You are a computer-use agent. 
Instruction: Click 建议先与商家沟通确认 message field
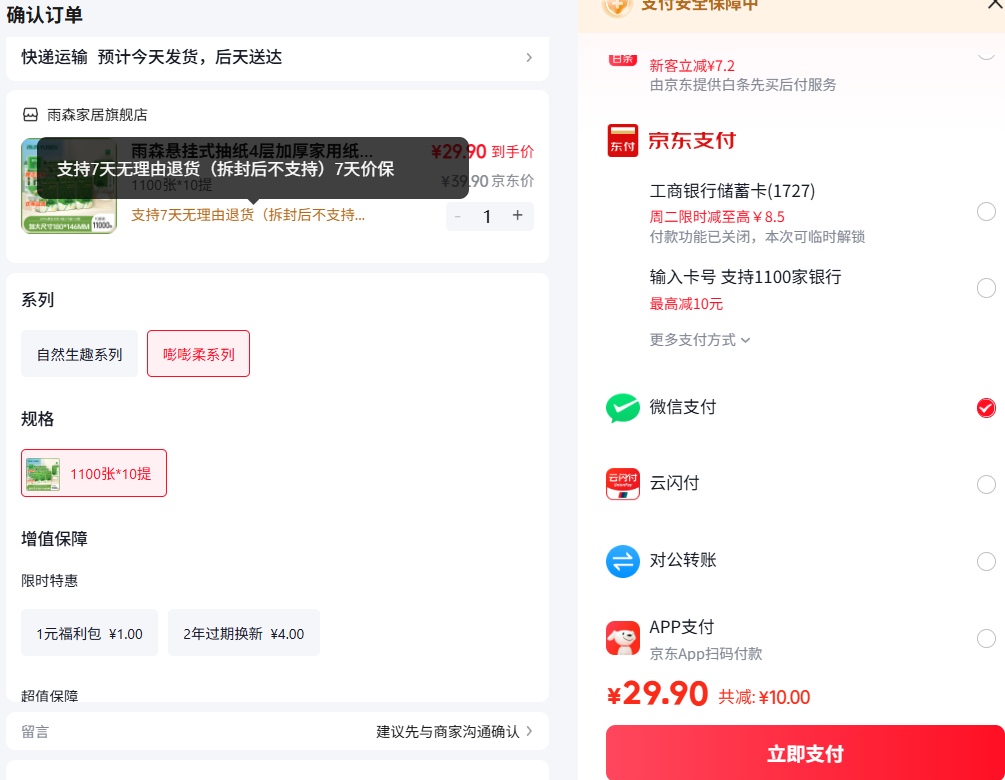click(x=448, y=731)
